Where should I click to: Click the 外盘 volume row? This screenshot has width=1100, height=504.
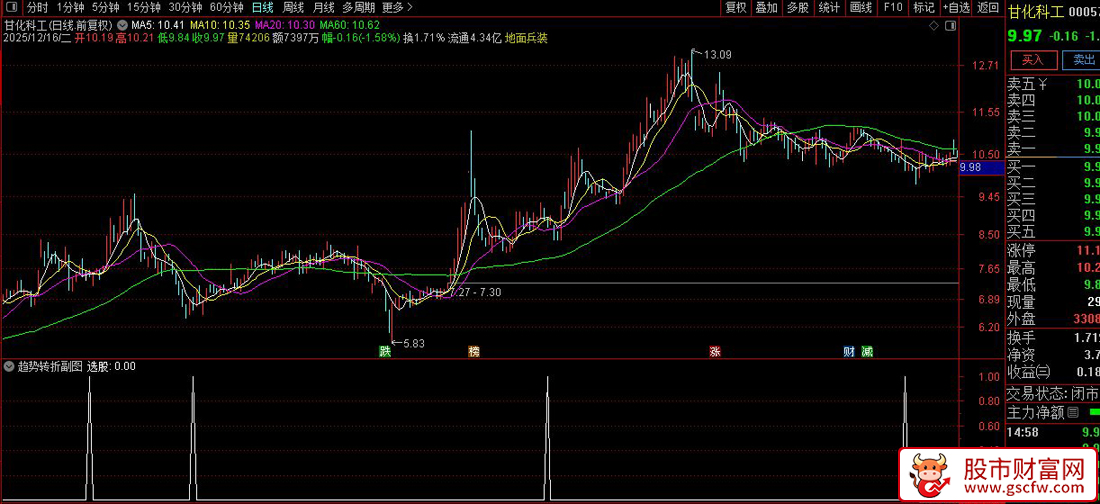(x=1053, y=319)
